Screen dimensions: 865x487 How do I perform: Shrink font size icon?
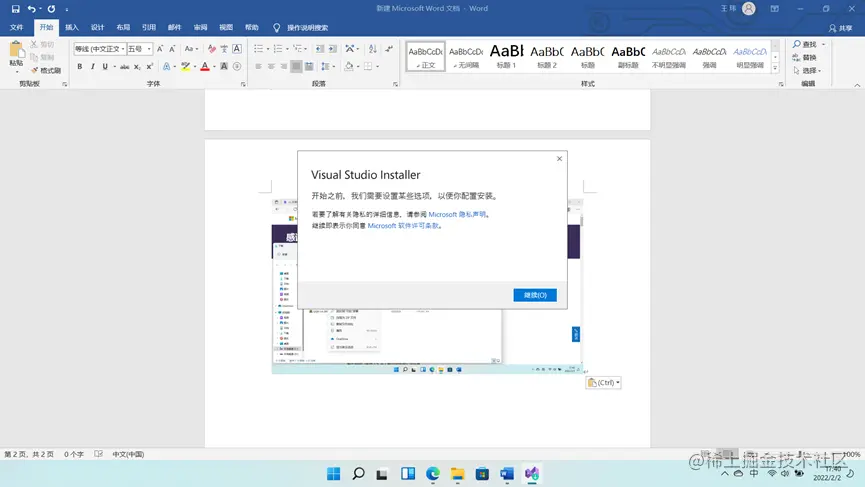coord(172,49)
